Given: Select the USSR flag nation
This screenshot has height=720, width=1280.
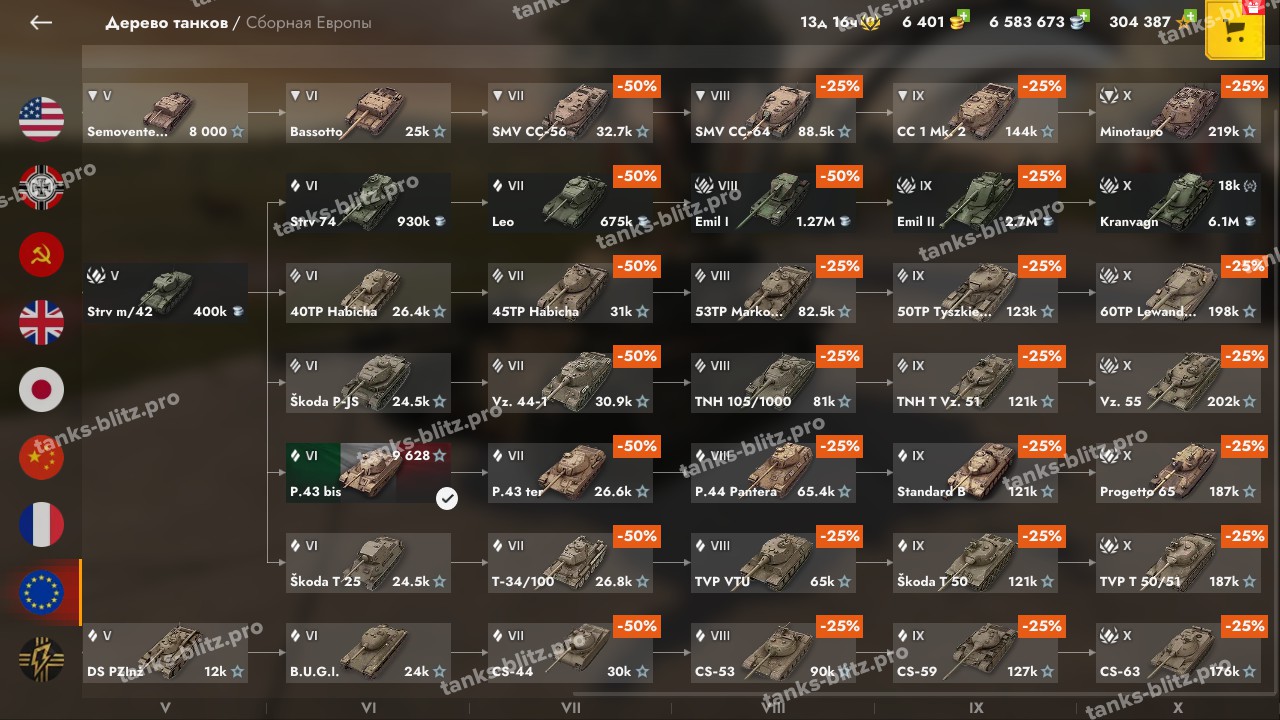Looking at the screenshot, I should pyautogui.click(x=41, y=254).
